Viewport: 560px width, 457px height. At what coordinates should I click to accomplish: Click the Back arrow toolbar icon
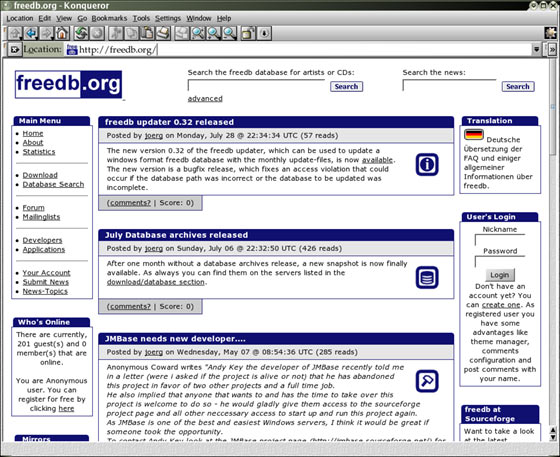(x=31, y=33)
